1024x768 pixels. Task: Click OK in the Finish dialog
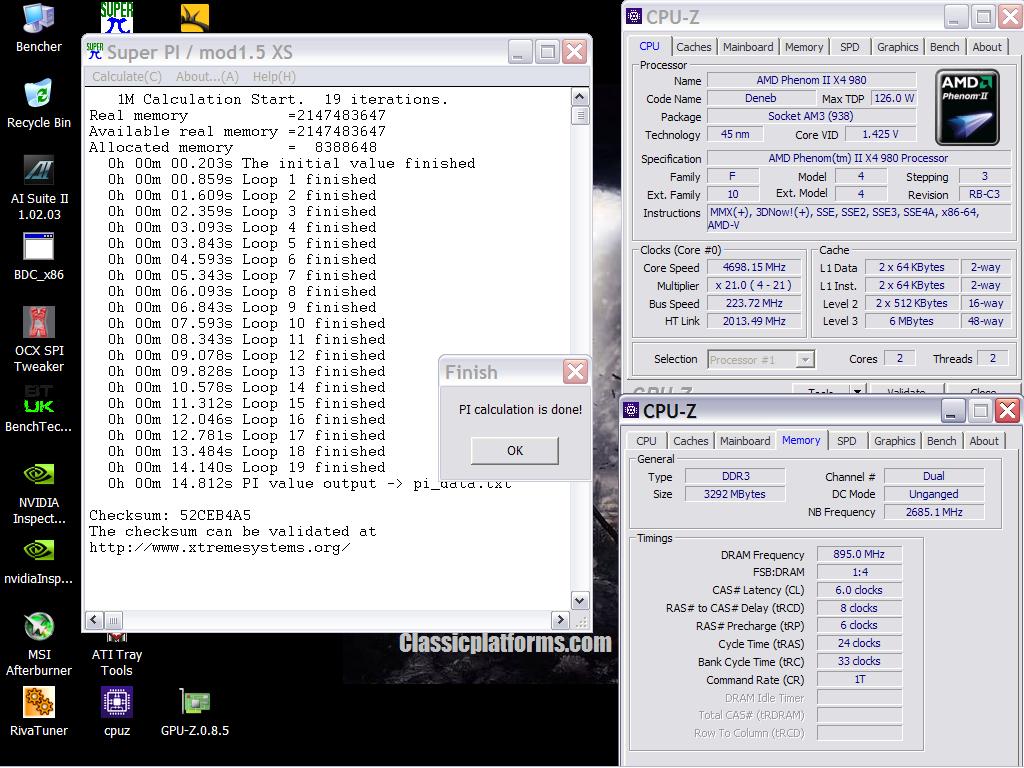tap(515, 451)
